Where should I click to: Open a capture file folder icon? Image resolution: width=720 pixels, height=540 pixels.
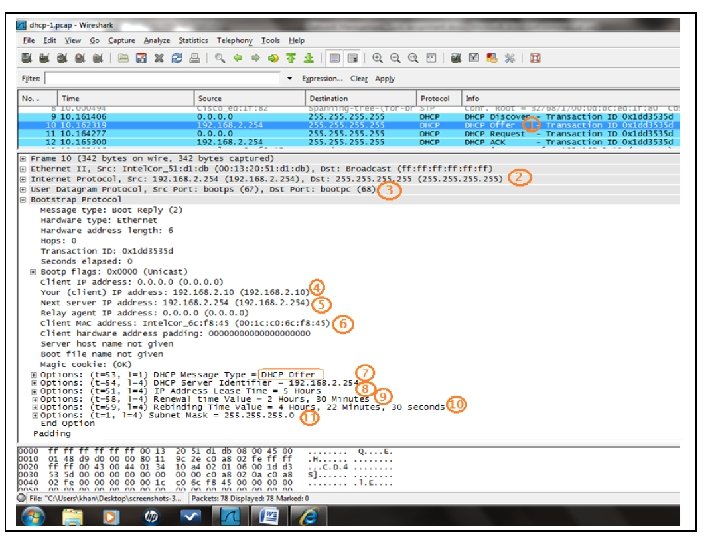(123, 58)
